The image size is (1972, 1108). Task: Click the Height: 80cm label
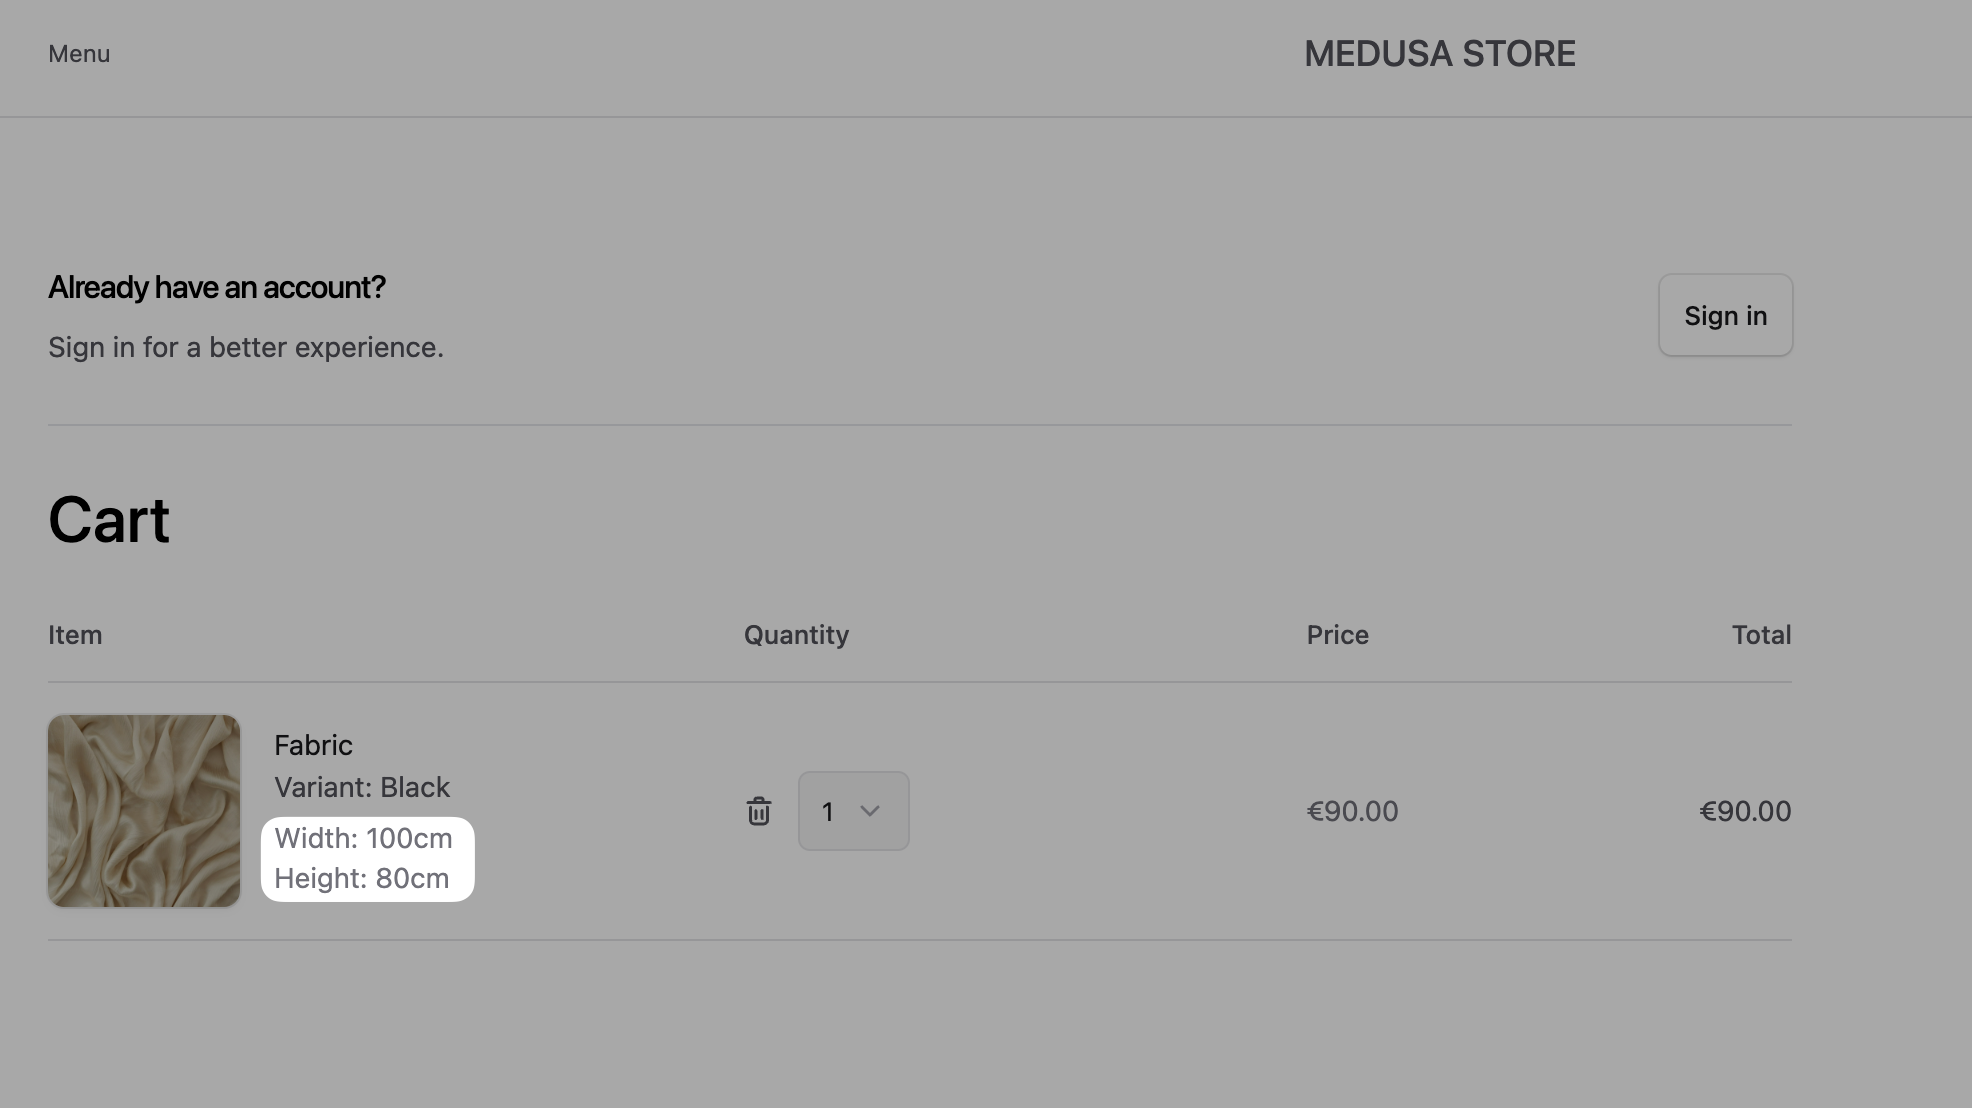pyautogui.click(x=362, y=878)
